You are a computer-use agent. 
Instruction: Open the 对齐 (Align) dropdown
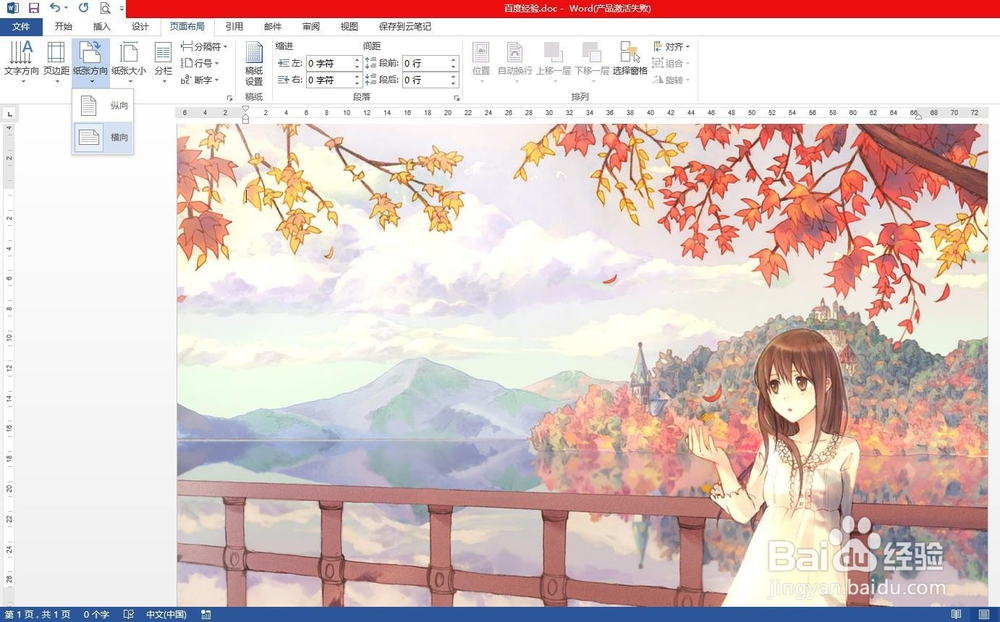click(672, 47)
